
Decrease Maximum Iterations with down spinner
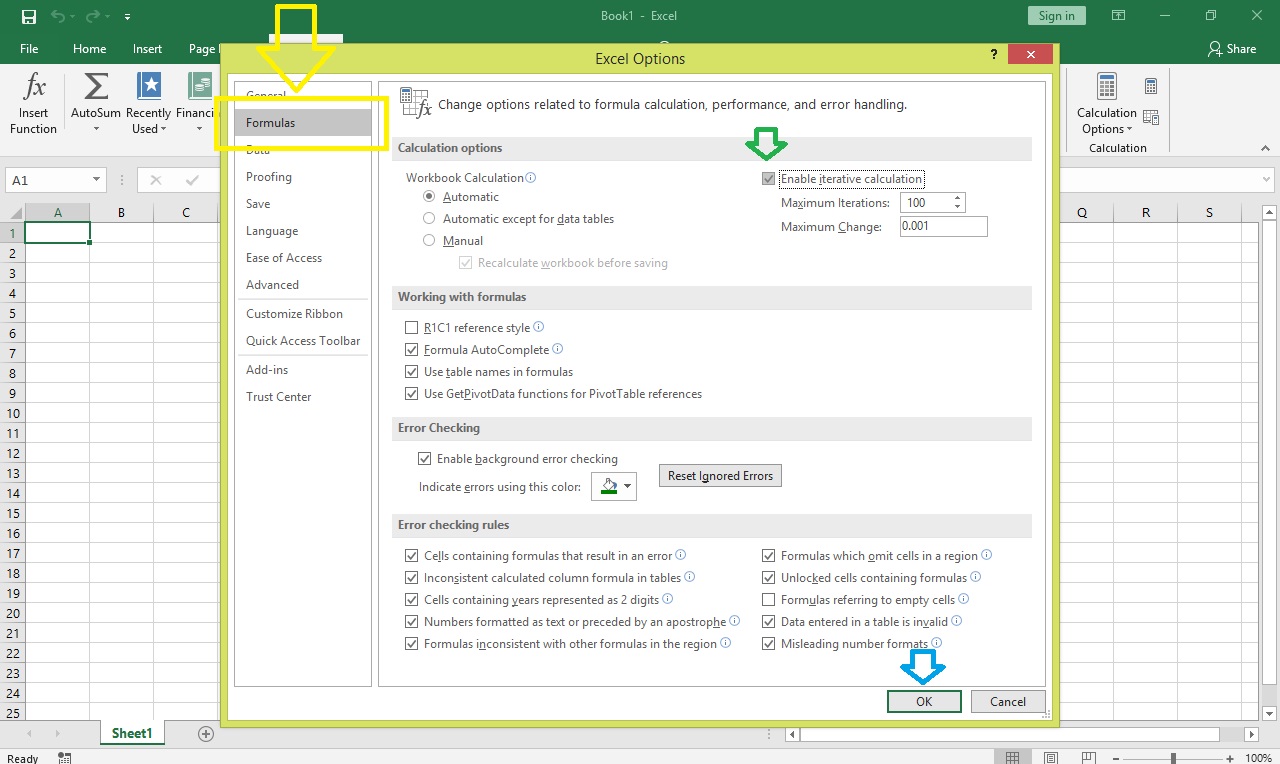[x=958, y=207]
